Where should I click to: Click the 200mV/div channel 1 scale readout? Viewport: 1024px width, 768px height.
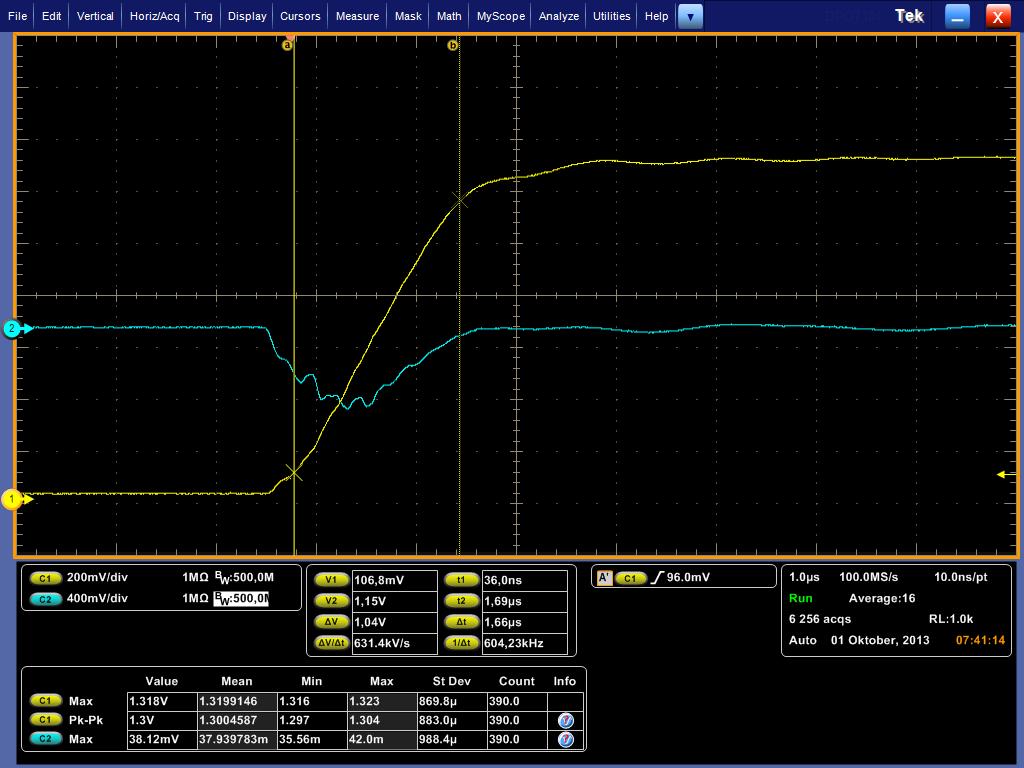pos(97,577)
